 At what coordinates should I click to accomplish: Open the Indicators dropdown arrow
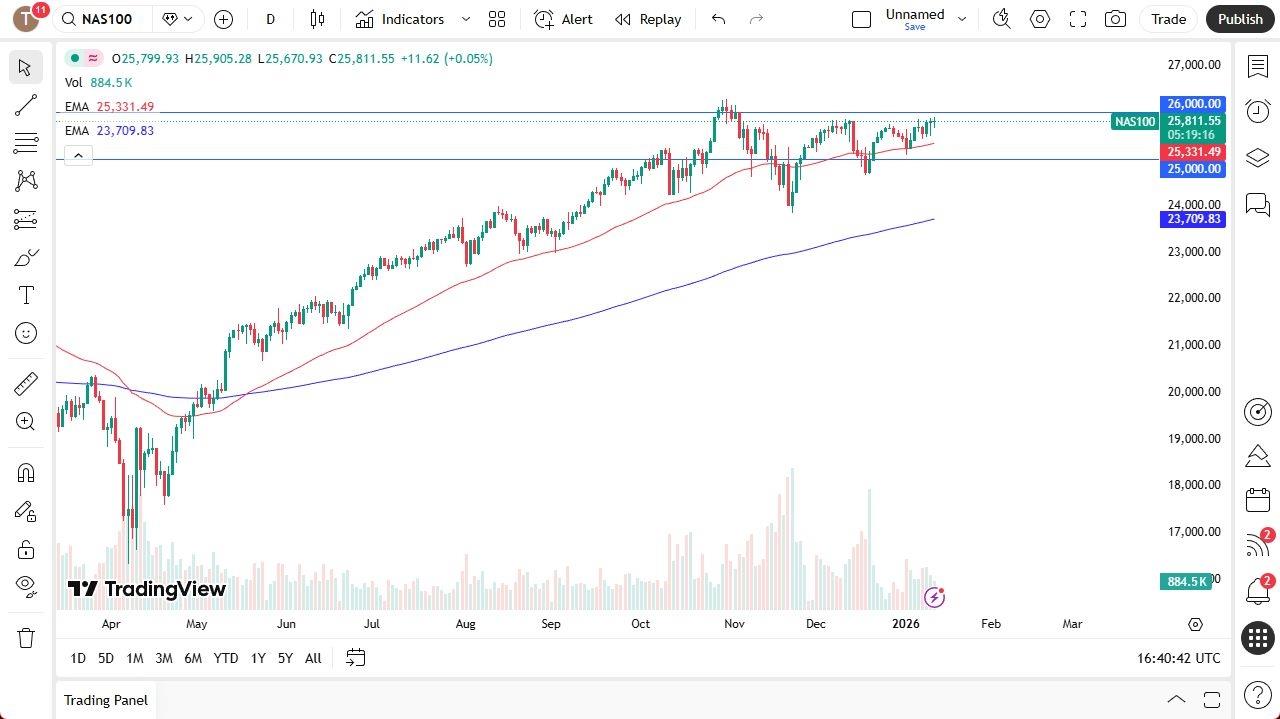click(464, 19)
